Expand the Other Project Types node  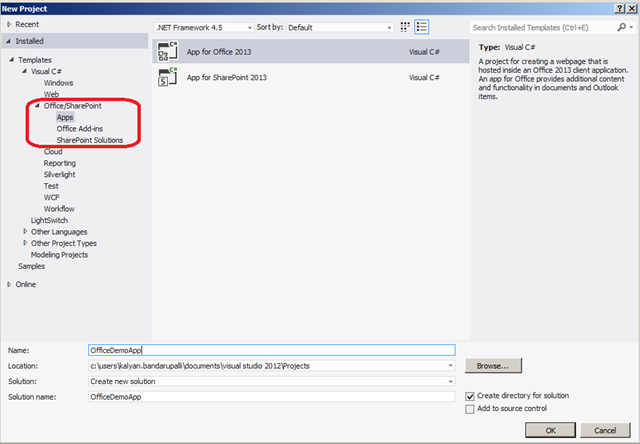[25, 243]
